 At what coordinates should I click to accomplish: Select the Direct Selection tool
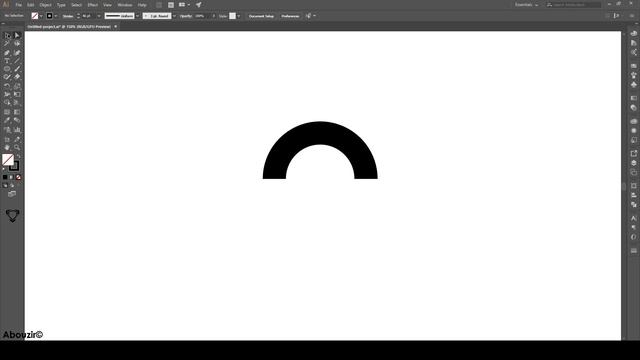pos(17,36)
